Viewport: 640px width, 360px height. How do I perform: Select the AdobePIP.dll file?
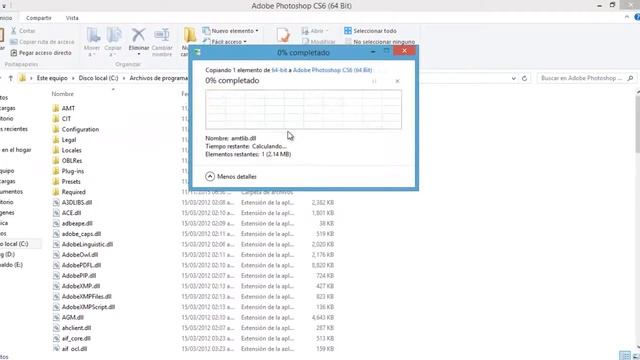coord(74,276)
